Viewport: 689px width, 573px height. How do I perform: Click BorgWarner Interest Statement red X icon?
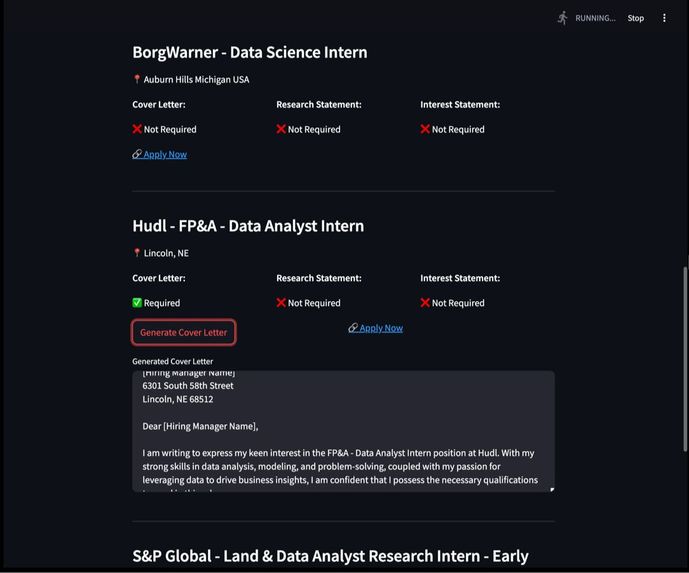425,129
